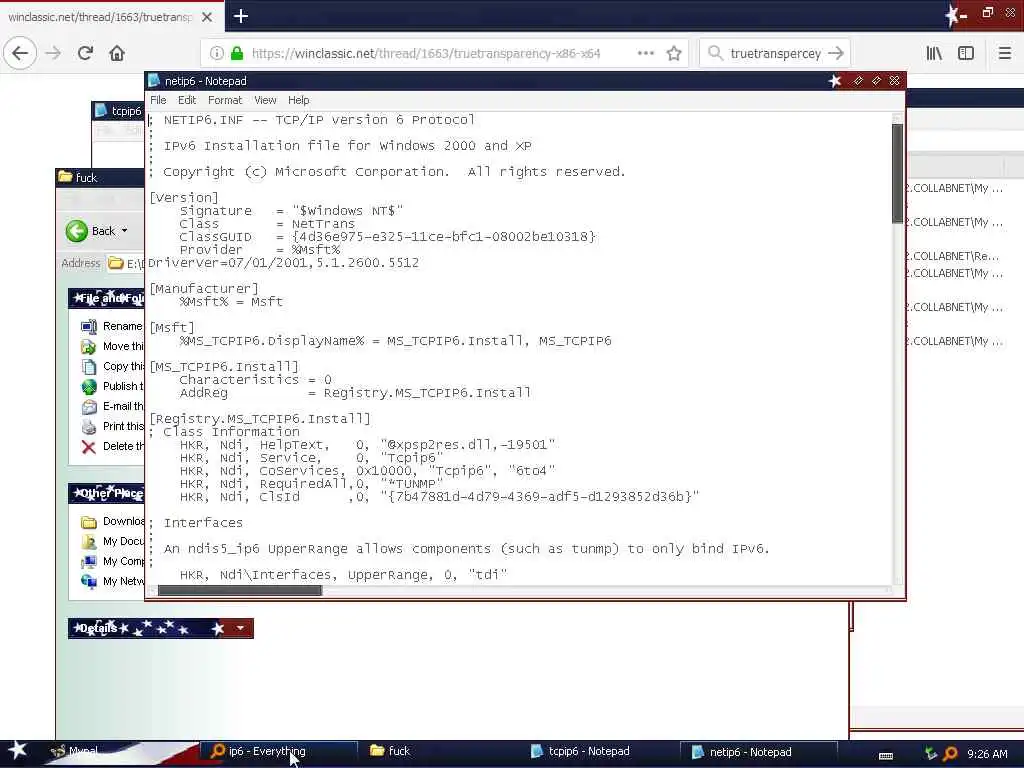Submit the truetranspercey search arrow
This screenshot has width=1024, height=768.
point(835,54)
